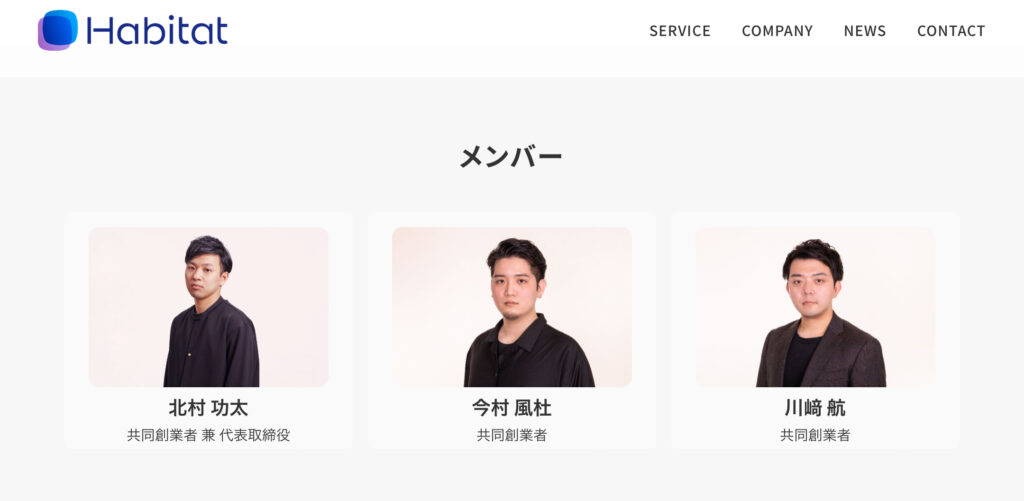1024x501 pixels.
Task: Click the name 北村 功太
Action: tap(208, 408)
